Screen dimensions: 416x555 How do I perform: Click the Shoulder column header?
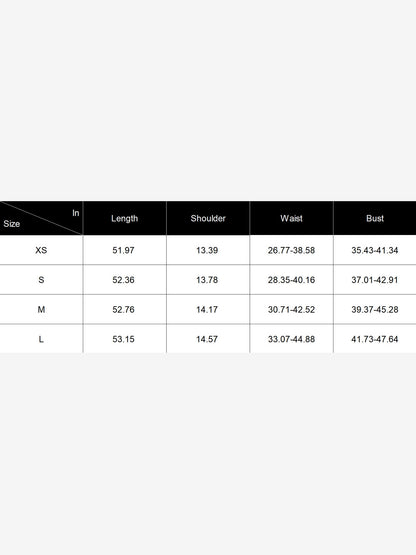point(208,218)
